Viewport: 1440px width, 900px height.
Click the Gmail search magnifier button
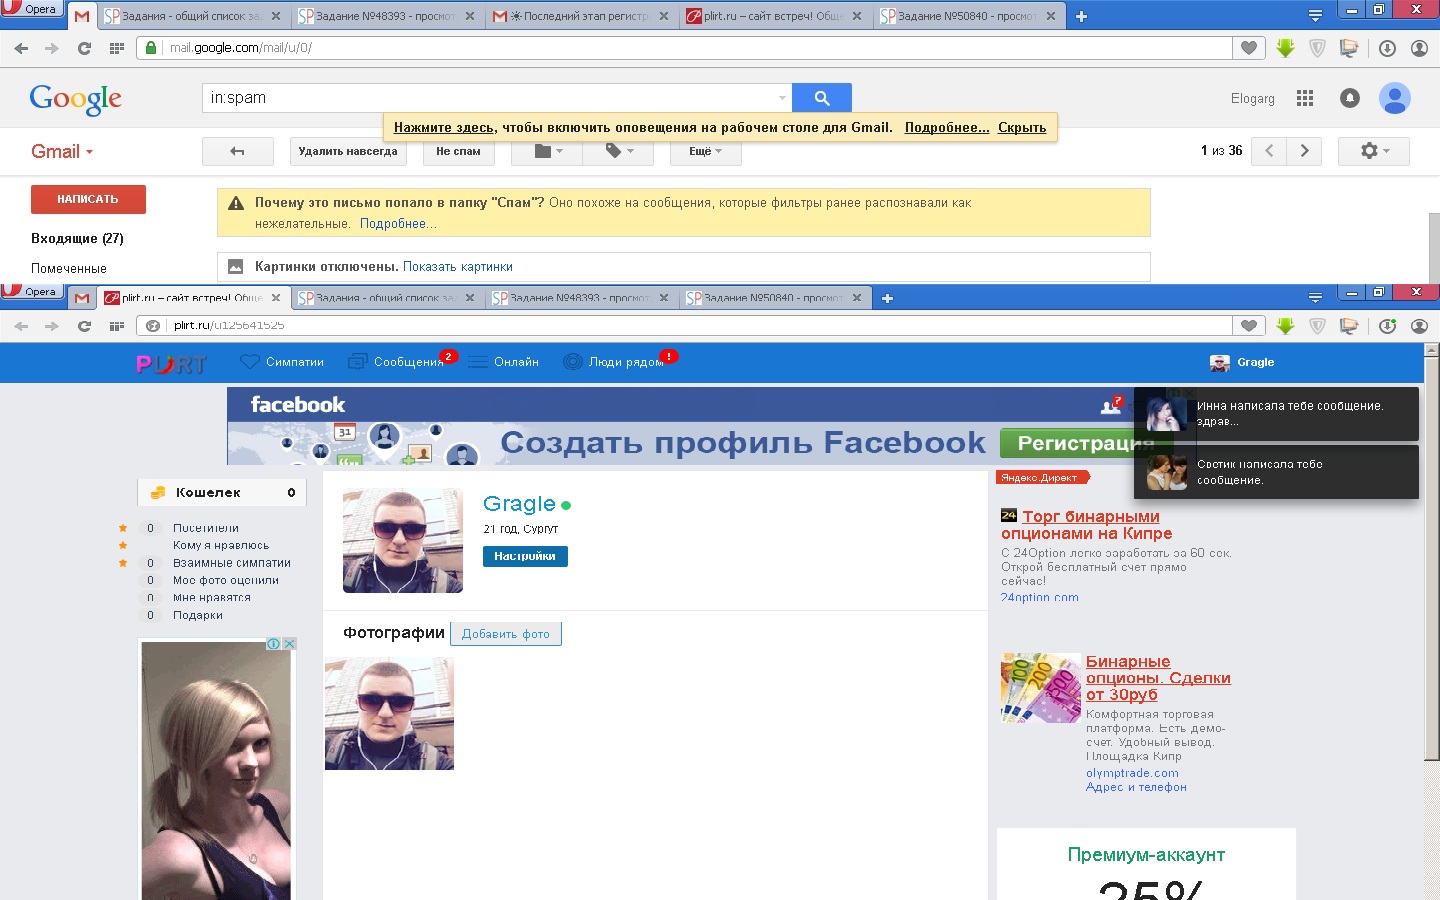[822, 98]
